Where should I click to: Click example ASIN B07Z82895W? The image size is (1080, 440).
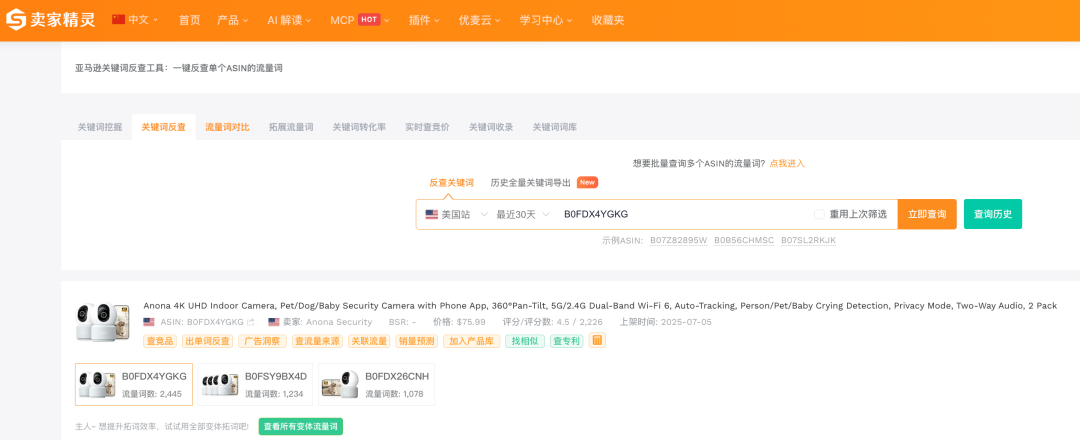click(678, 240)
